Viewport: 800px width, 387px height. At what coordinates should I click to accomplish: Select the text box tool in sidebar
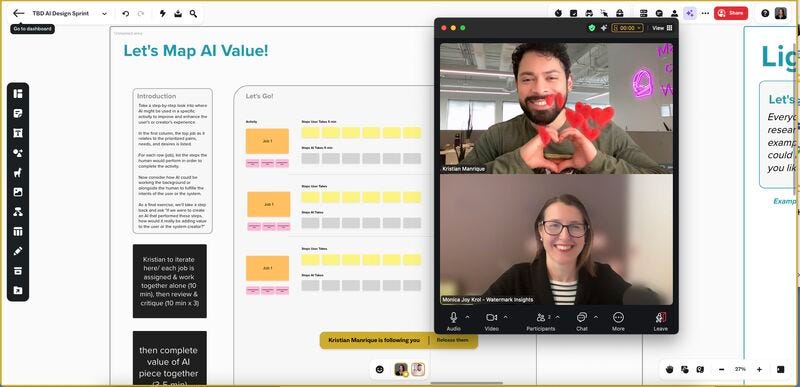pyautogui.click(x=18, y=133)
